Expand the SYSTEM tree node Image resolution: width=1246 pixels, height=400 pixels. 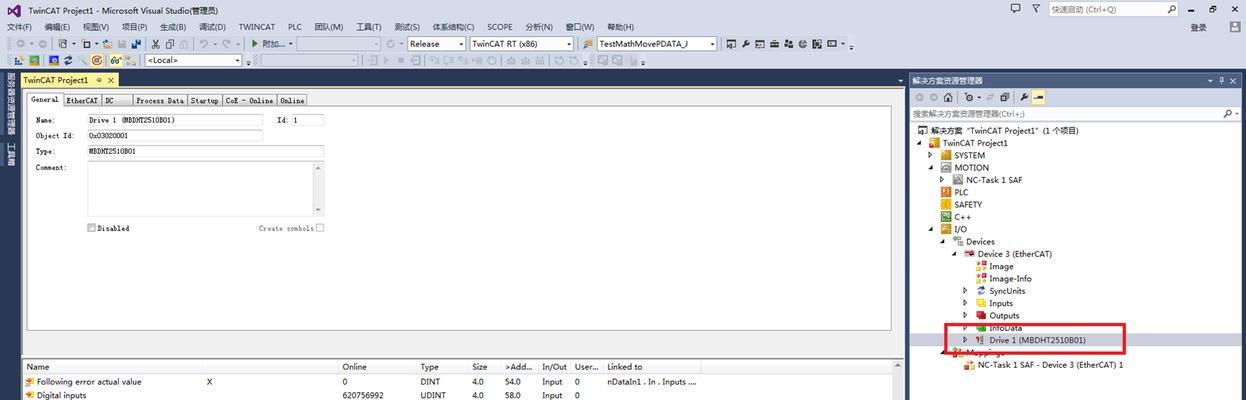click(x=930, y=155)
